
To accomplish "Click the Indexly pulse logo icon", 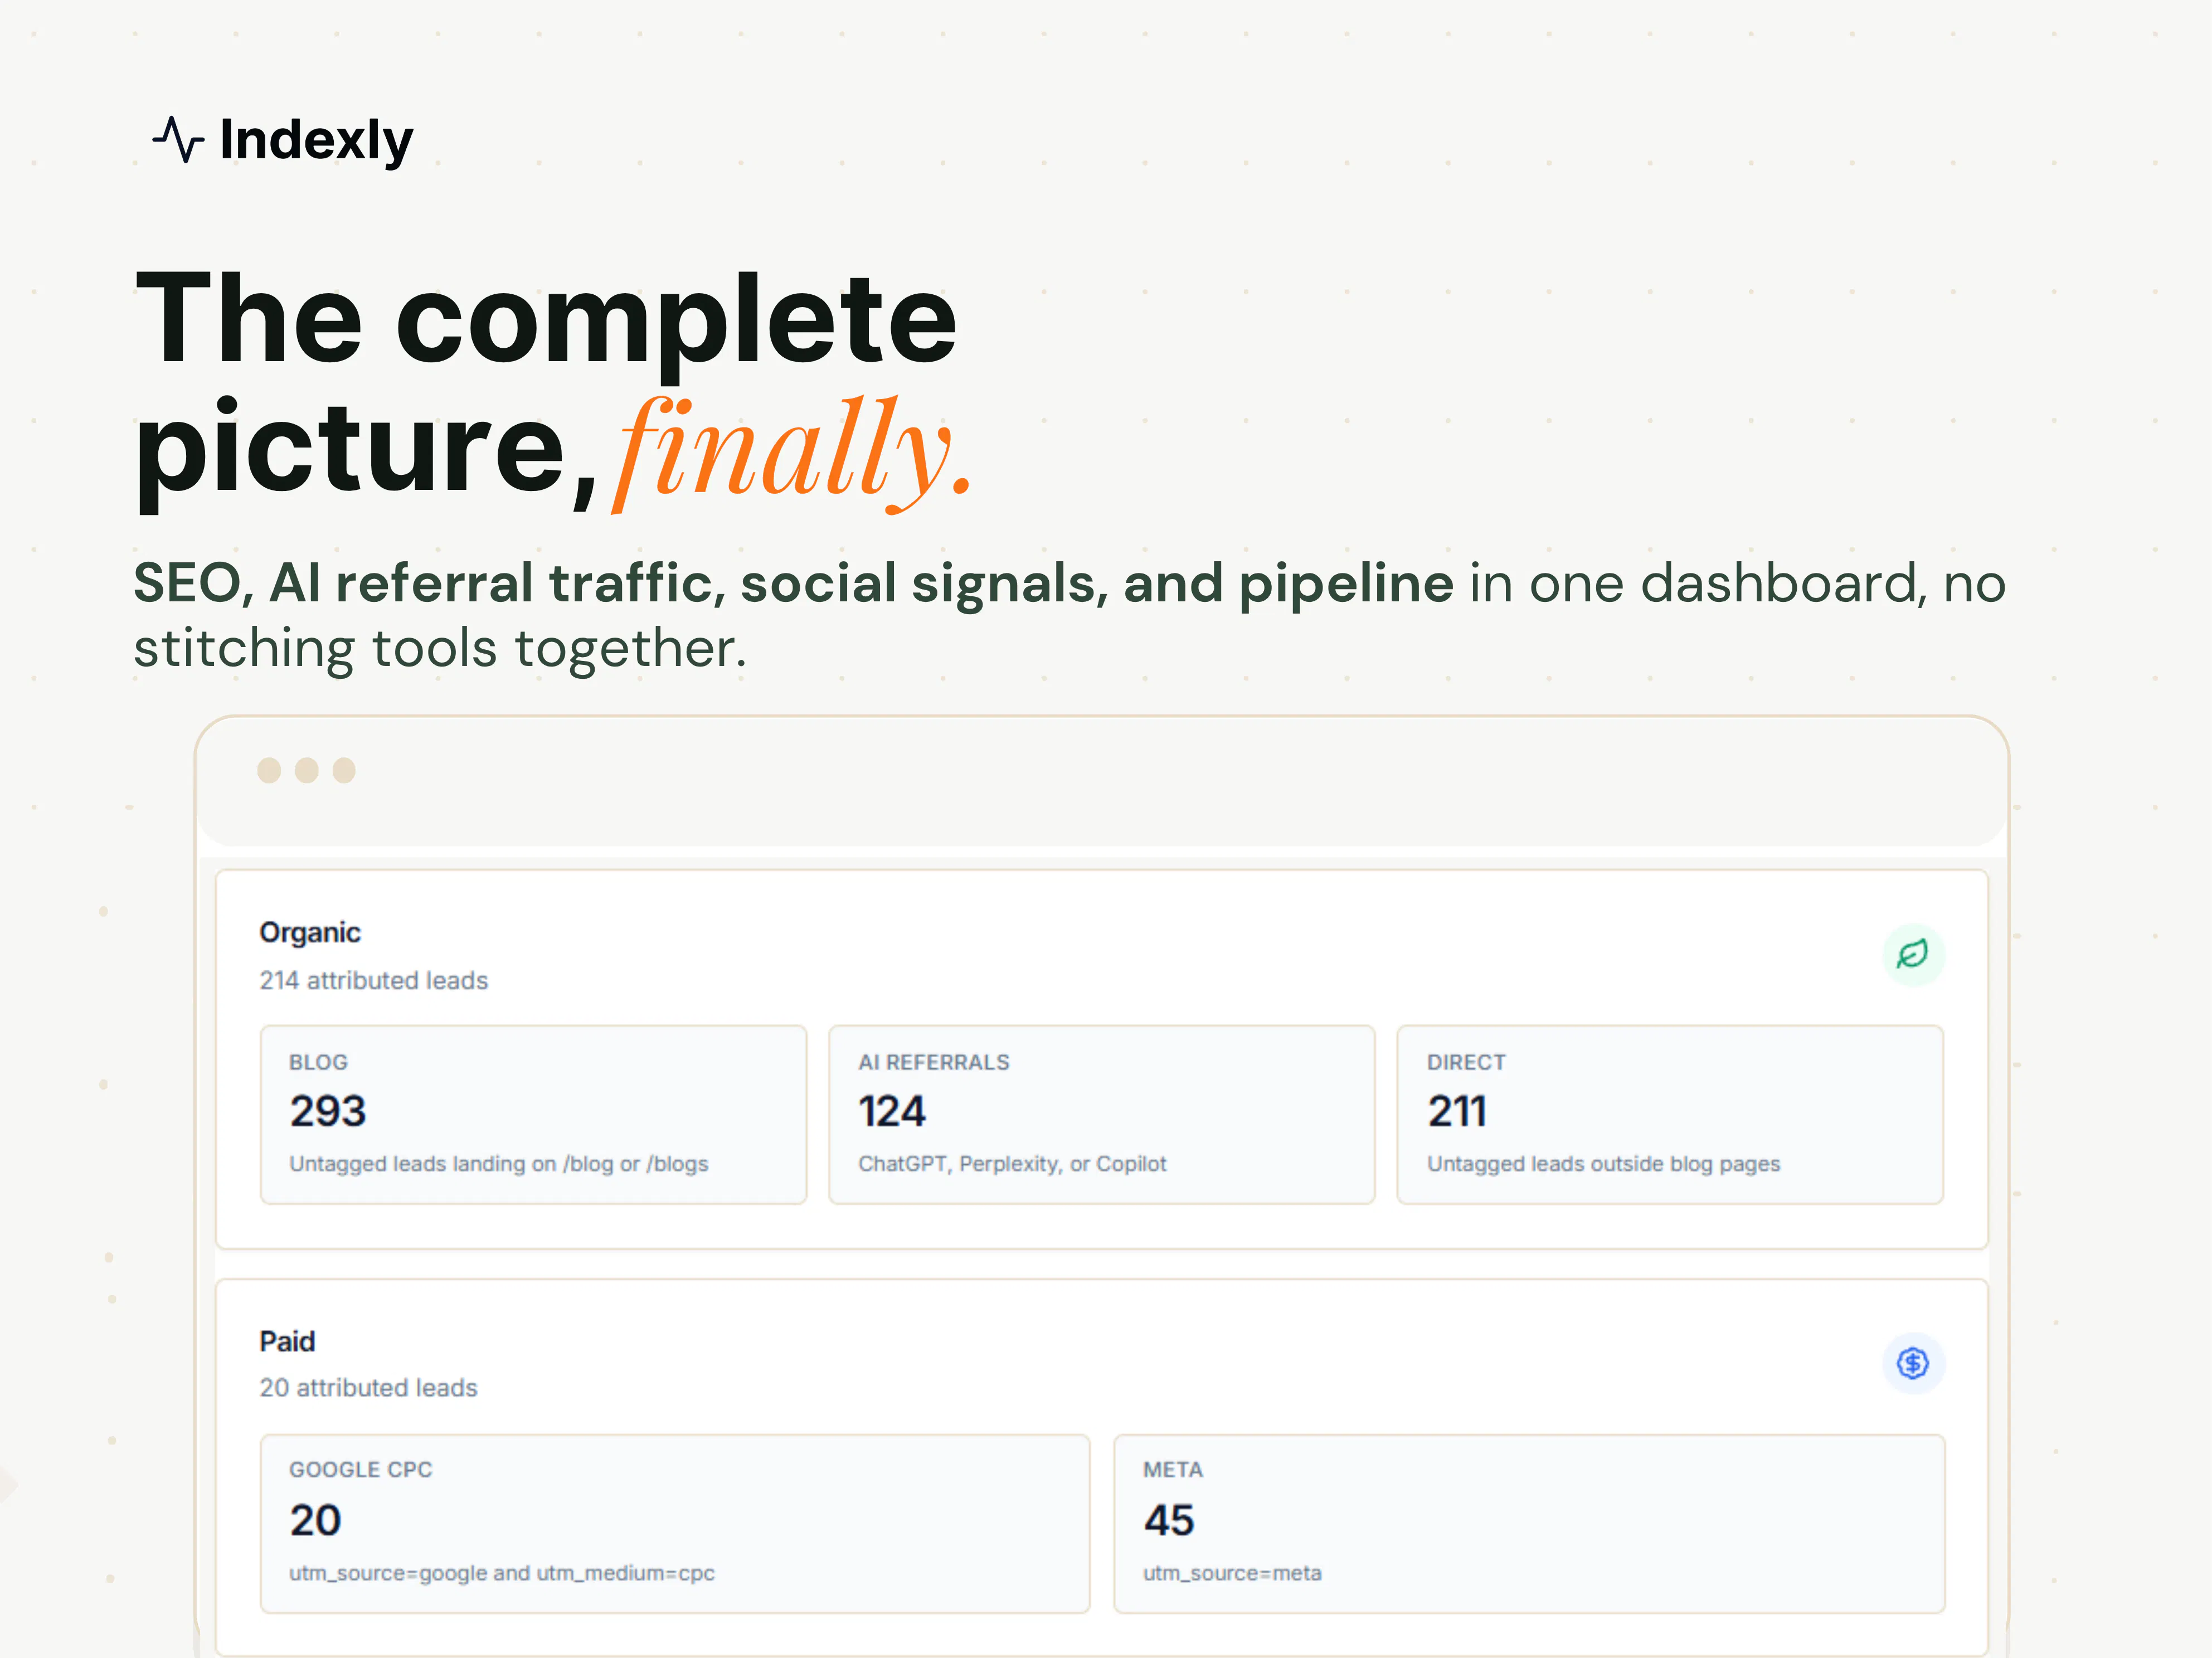I will (178, 139).
